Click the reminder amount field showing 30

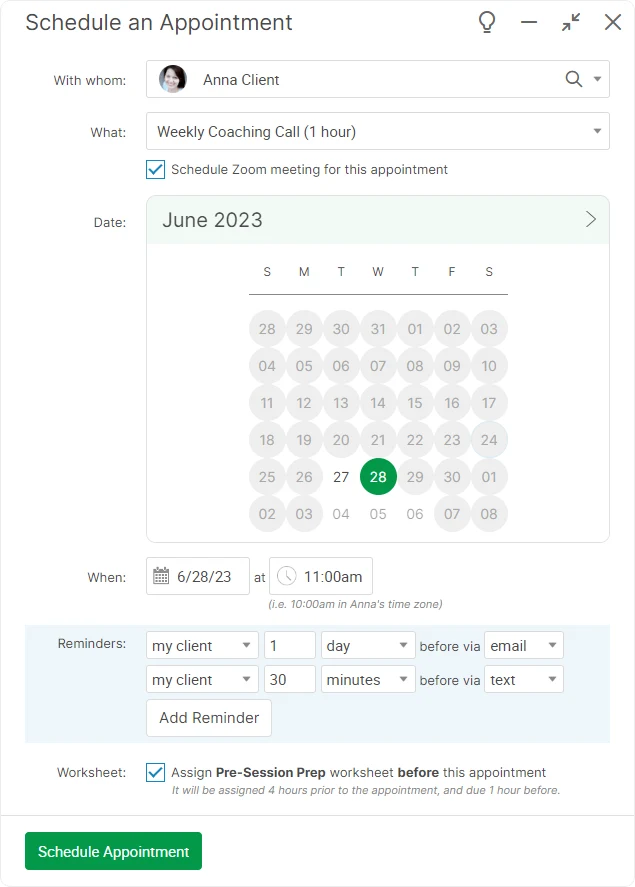tap(290, 679)
